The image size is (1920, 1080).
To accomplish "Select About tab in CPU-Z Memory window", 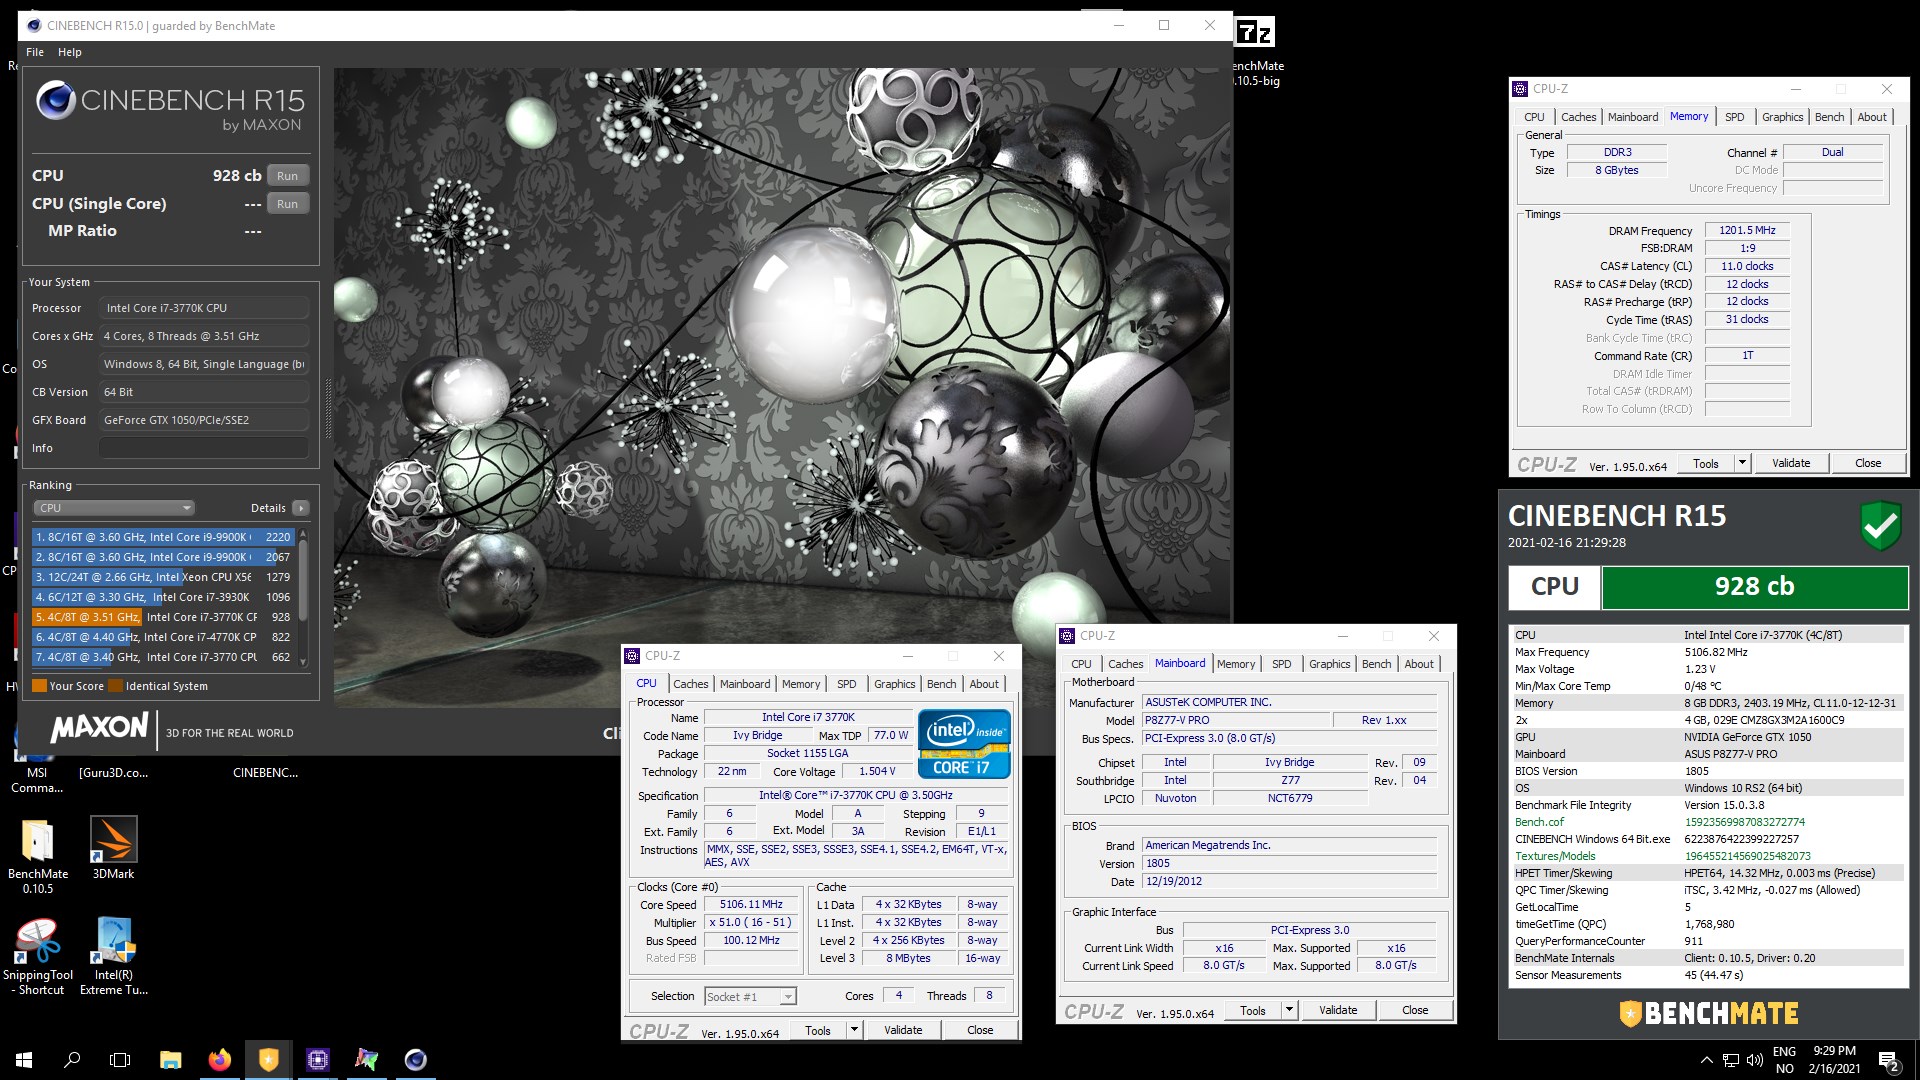I will click(x=1872, y=117).
